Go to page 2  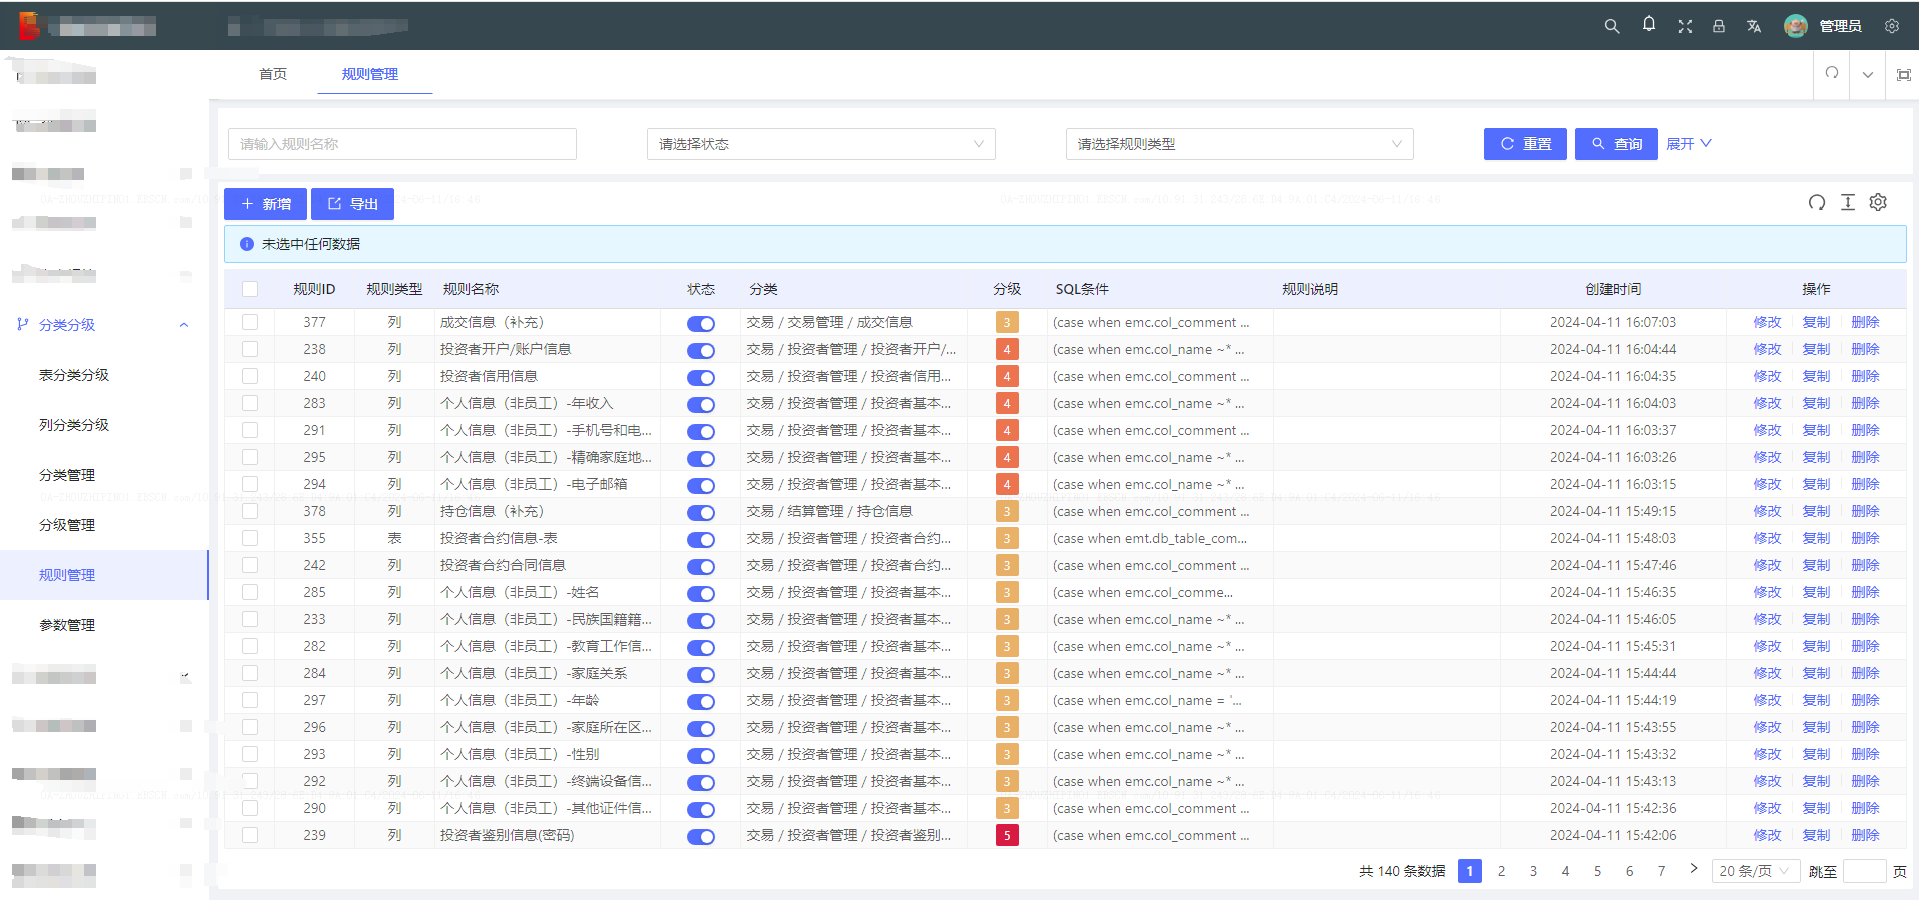click(1501, 871)
